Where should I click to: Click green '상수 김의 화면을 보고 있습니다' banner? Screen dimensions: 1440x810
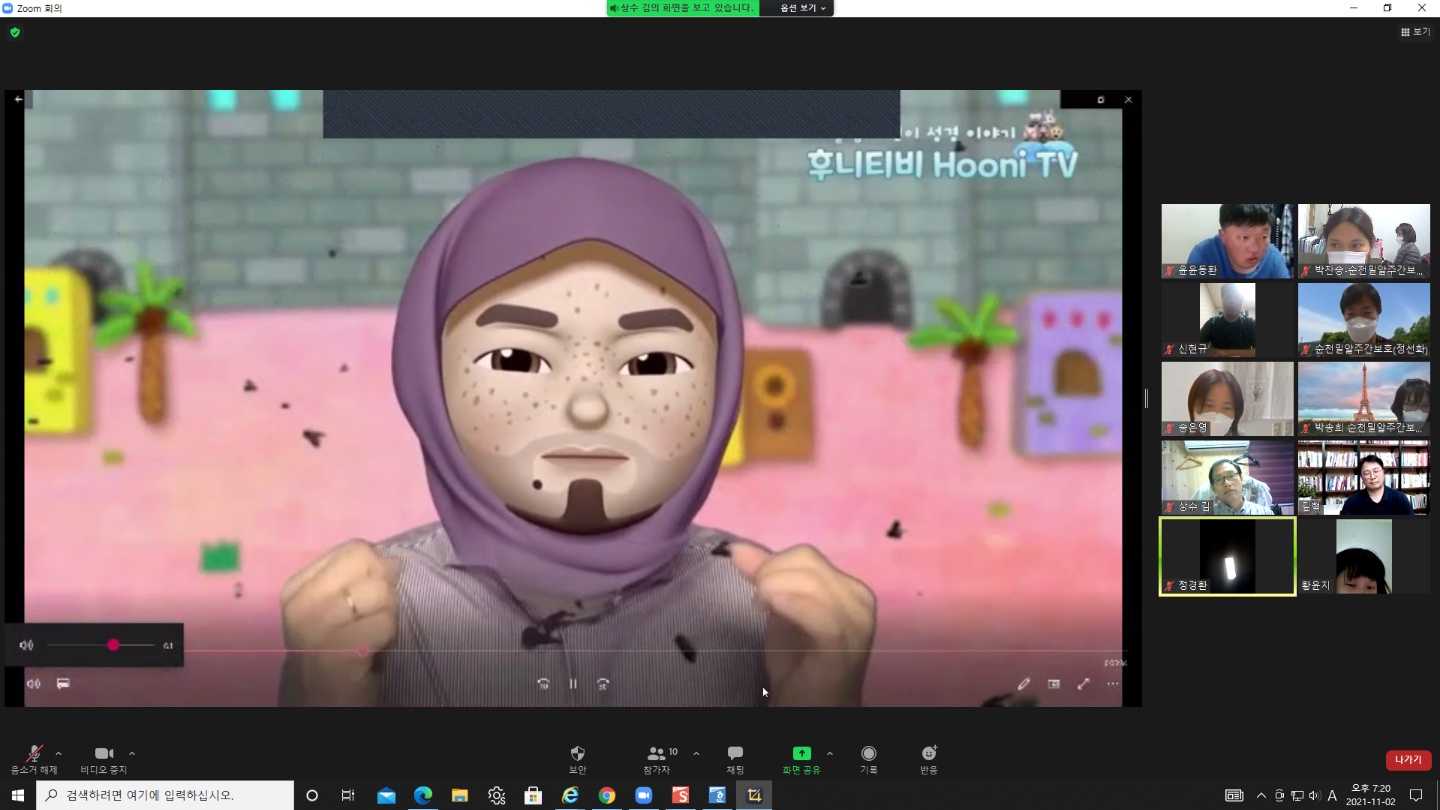tap(683, 8)
